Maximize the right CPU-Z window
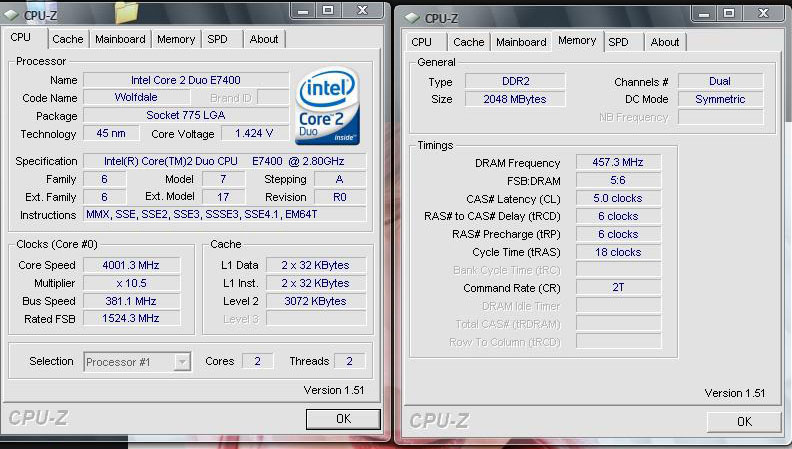The width and height of the screenshot is (792, 449). point(729,14)
